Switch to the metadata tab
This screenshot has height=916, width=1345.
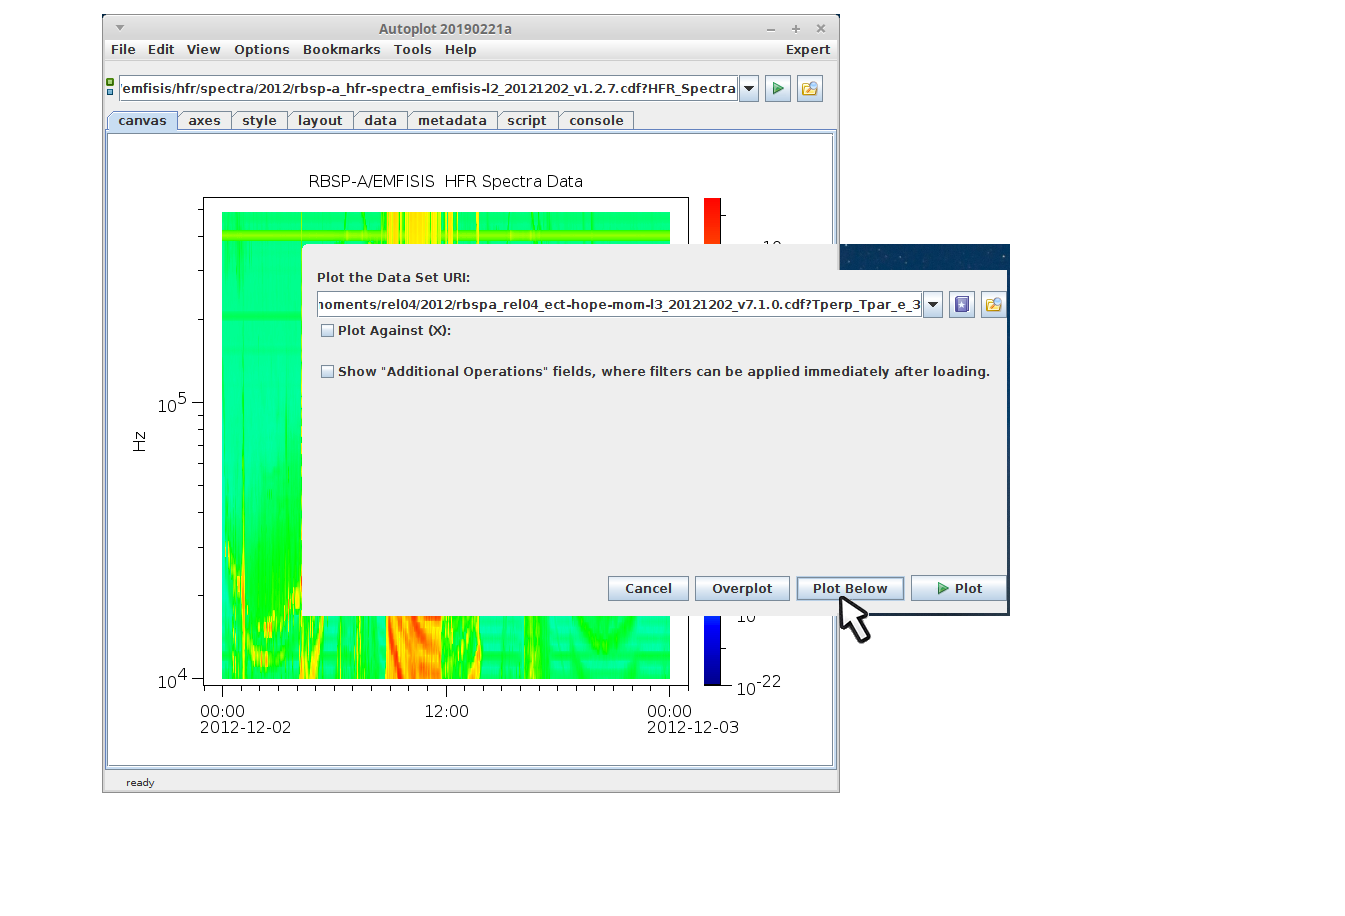452,121
